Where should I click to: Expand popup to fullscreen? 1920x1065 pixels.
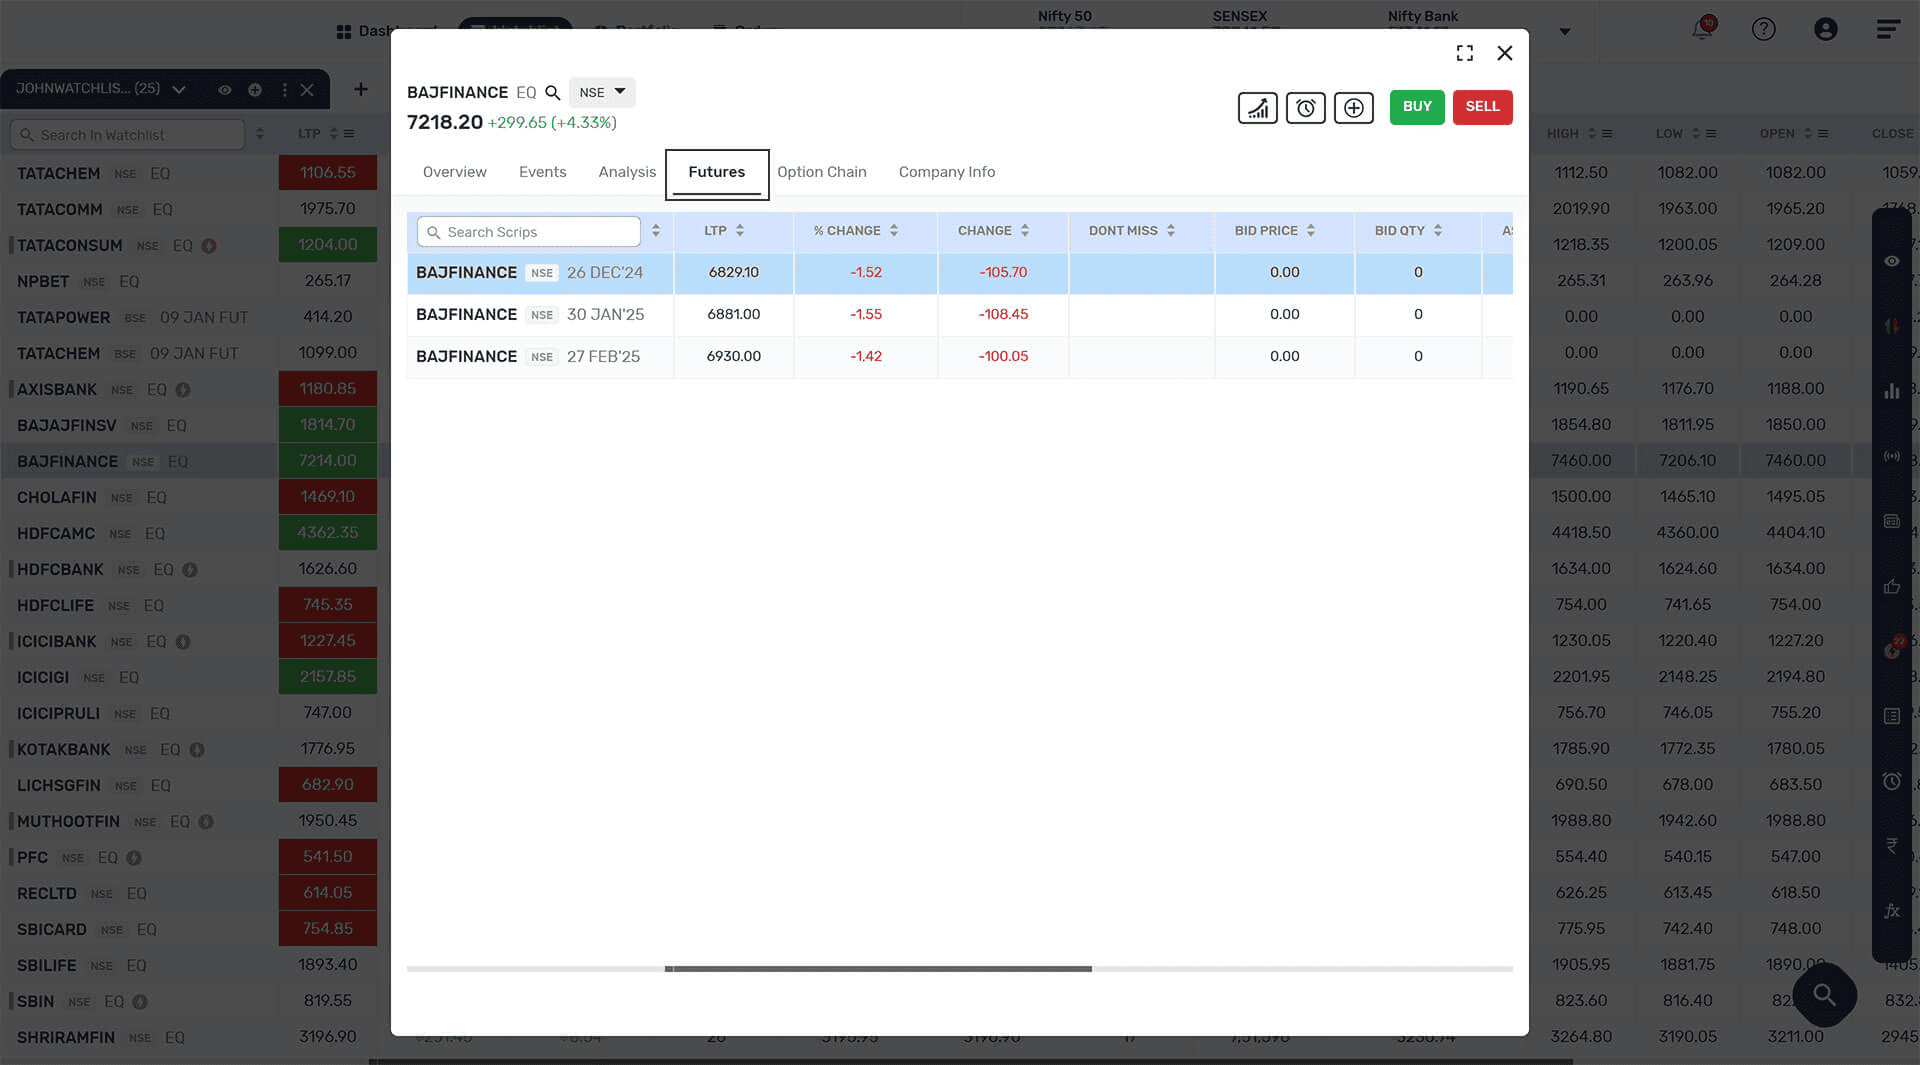coord(1465,53)
